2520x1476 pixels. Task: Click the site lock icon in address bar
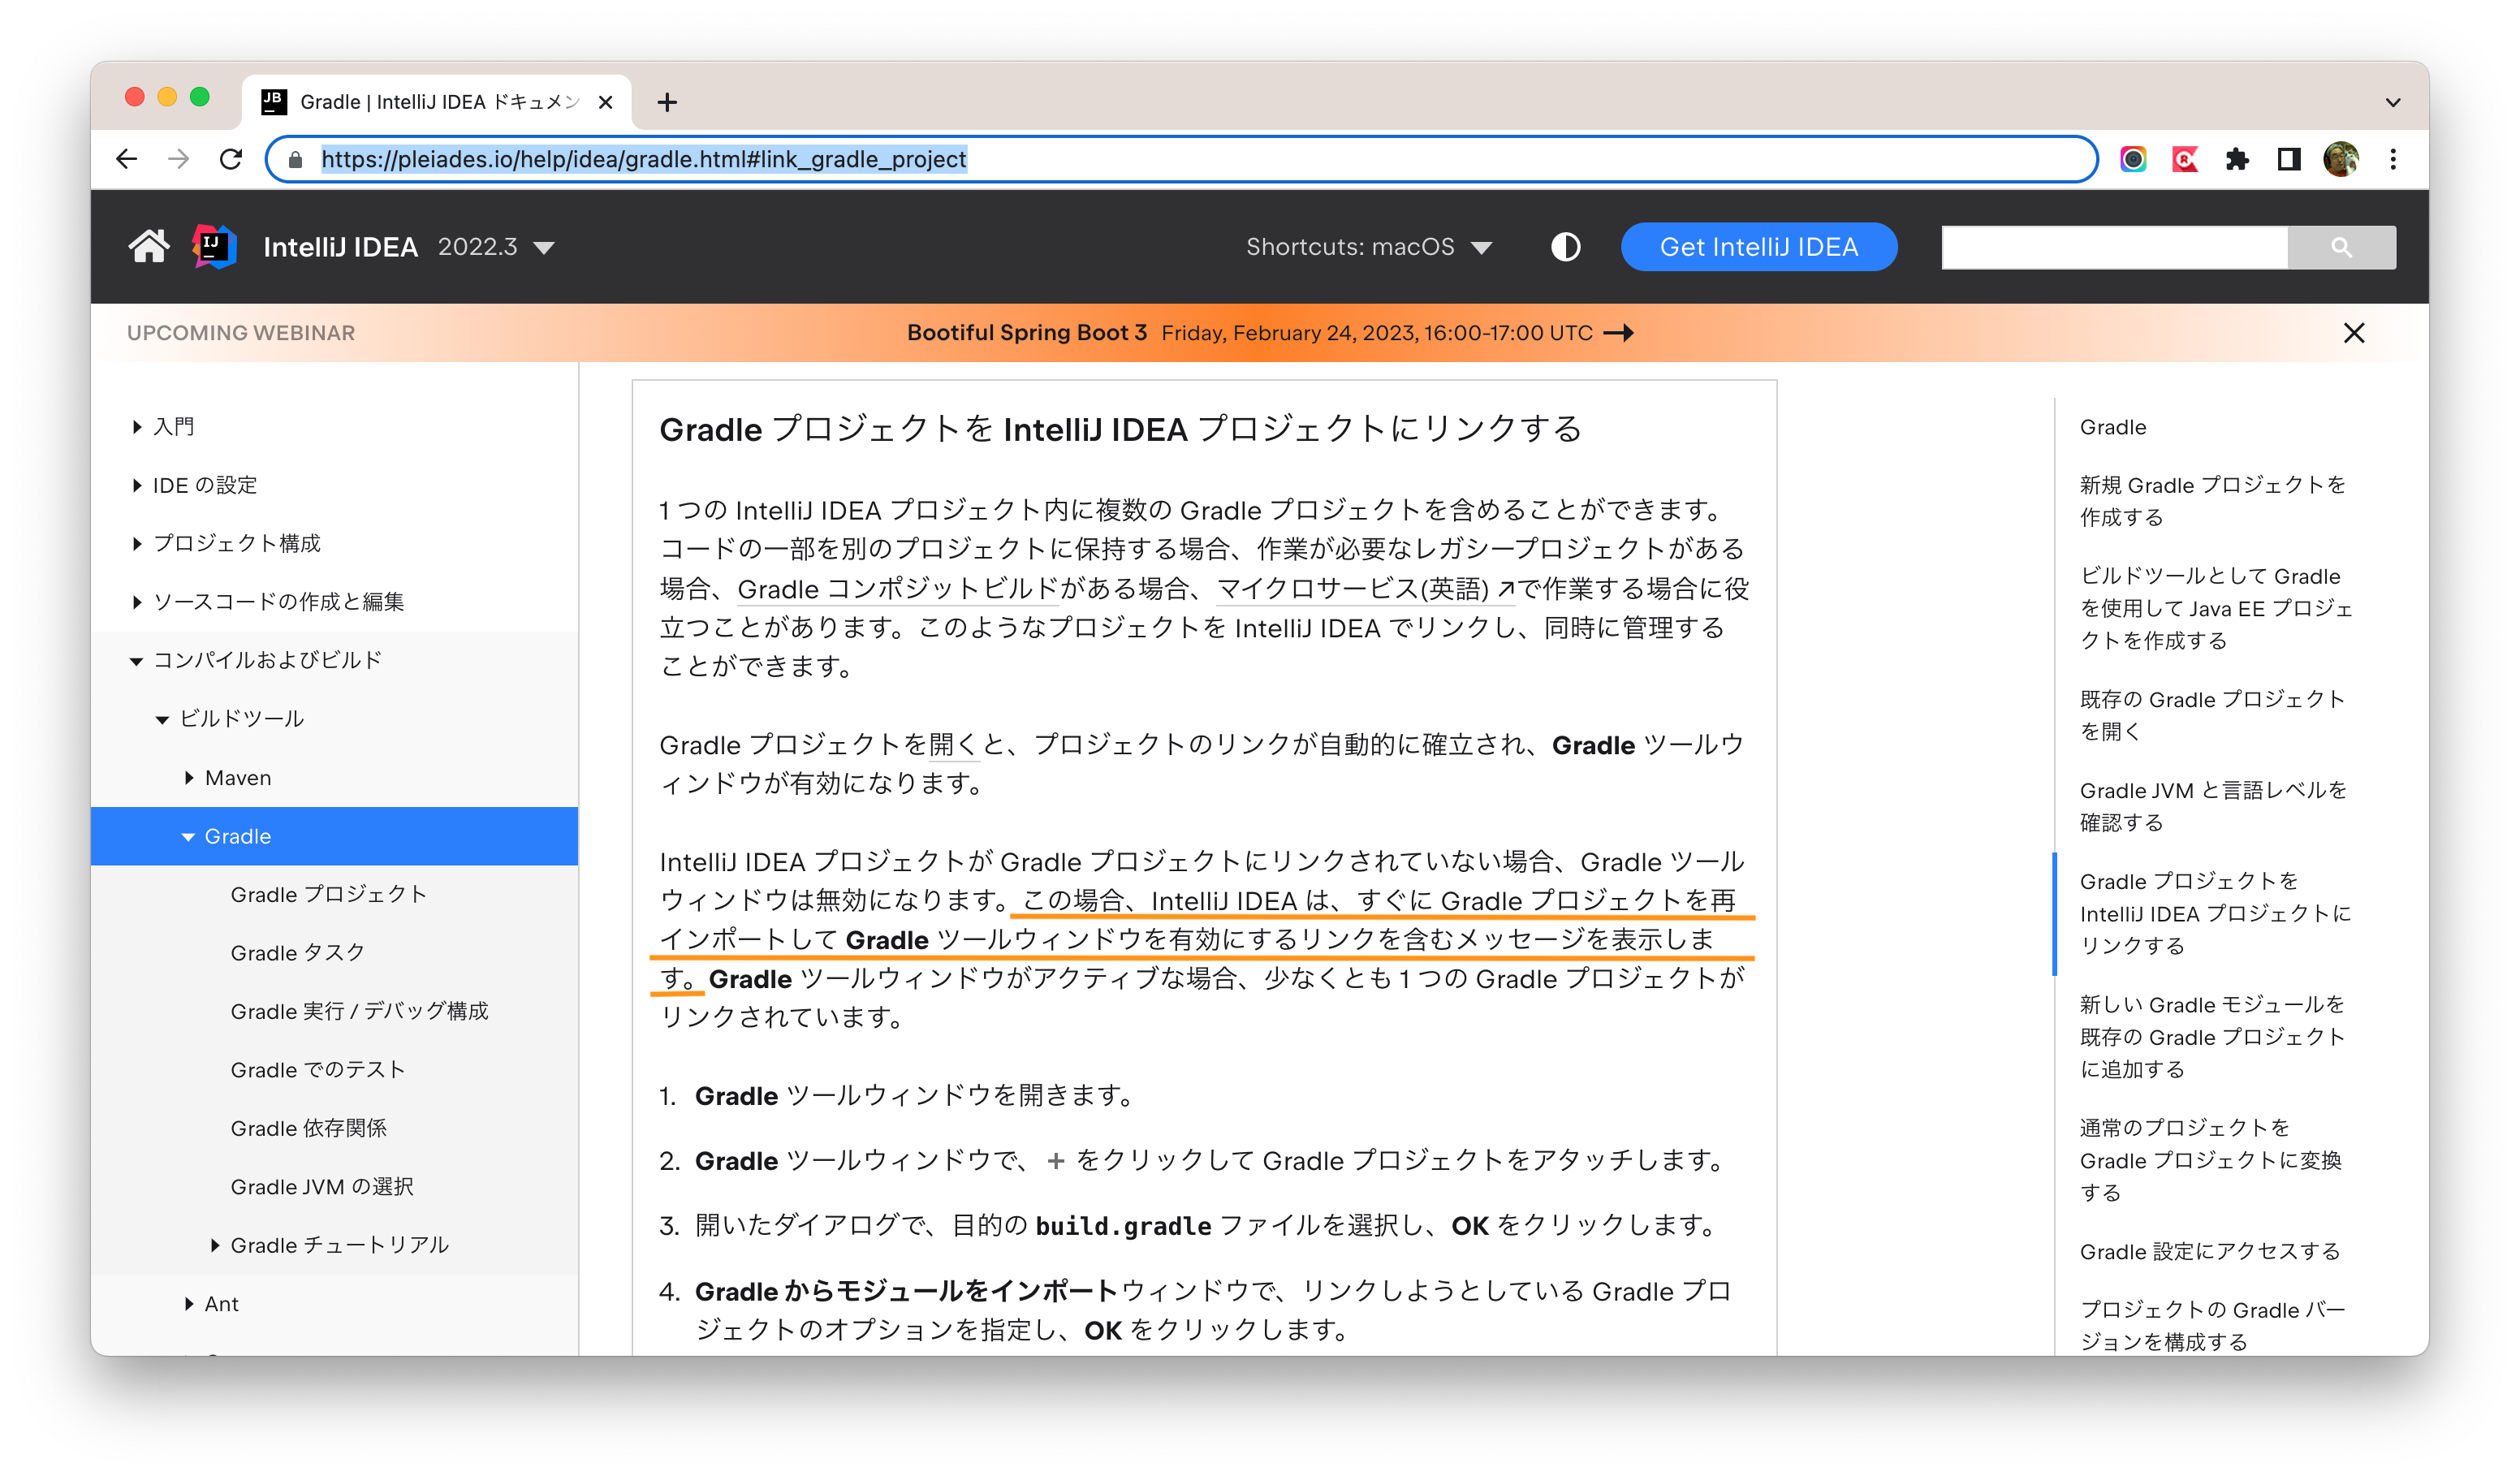(x=295, y=160)
